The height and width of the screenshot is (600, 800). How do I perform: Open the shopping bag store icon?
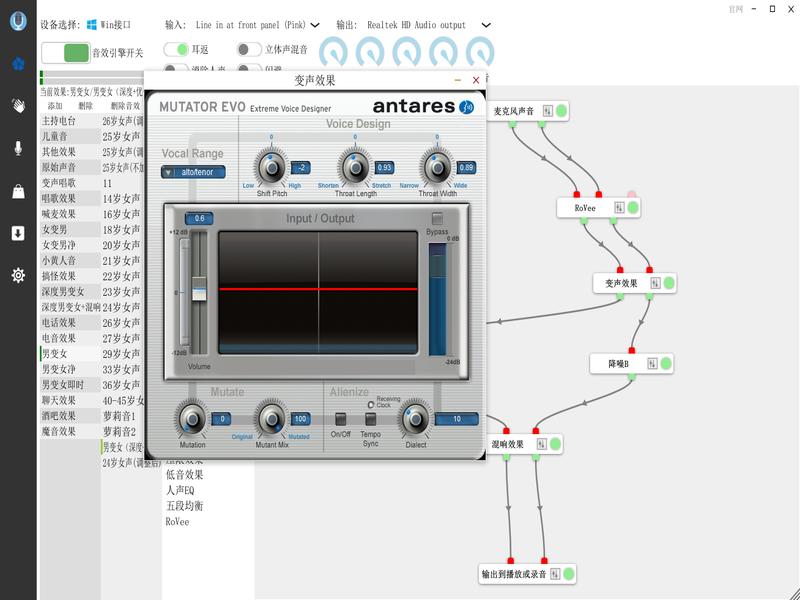[x=18, y=191]
